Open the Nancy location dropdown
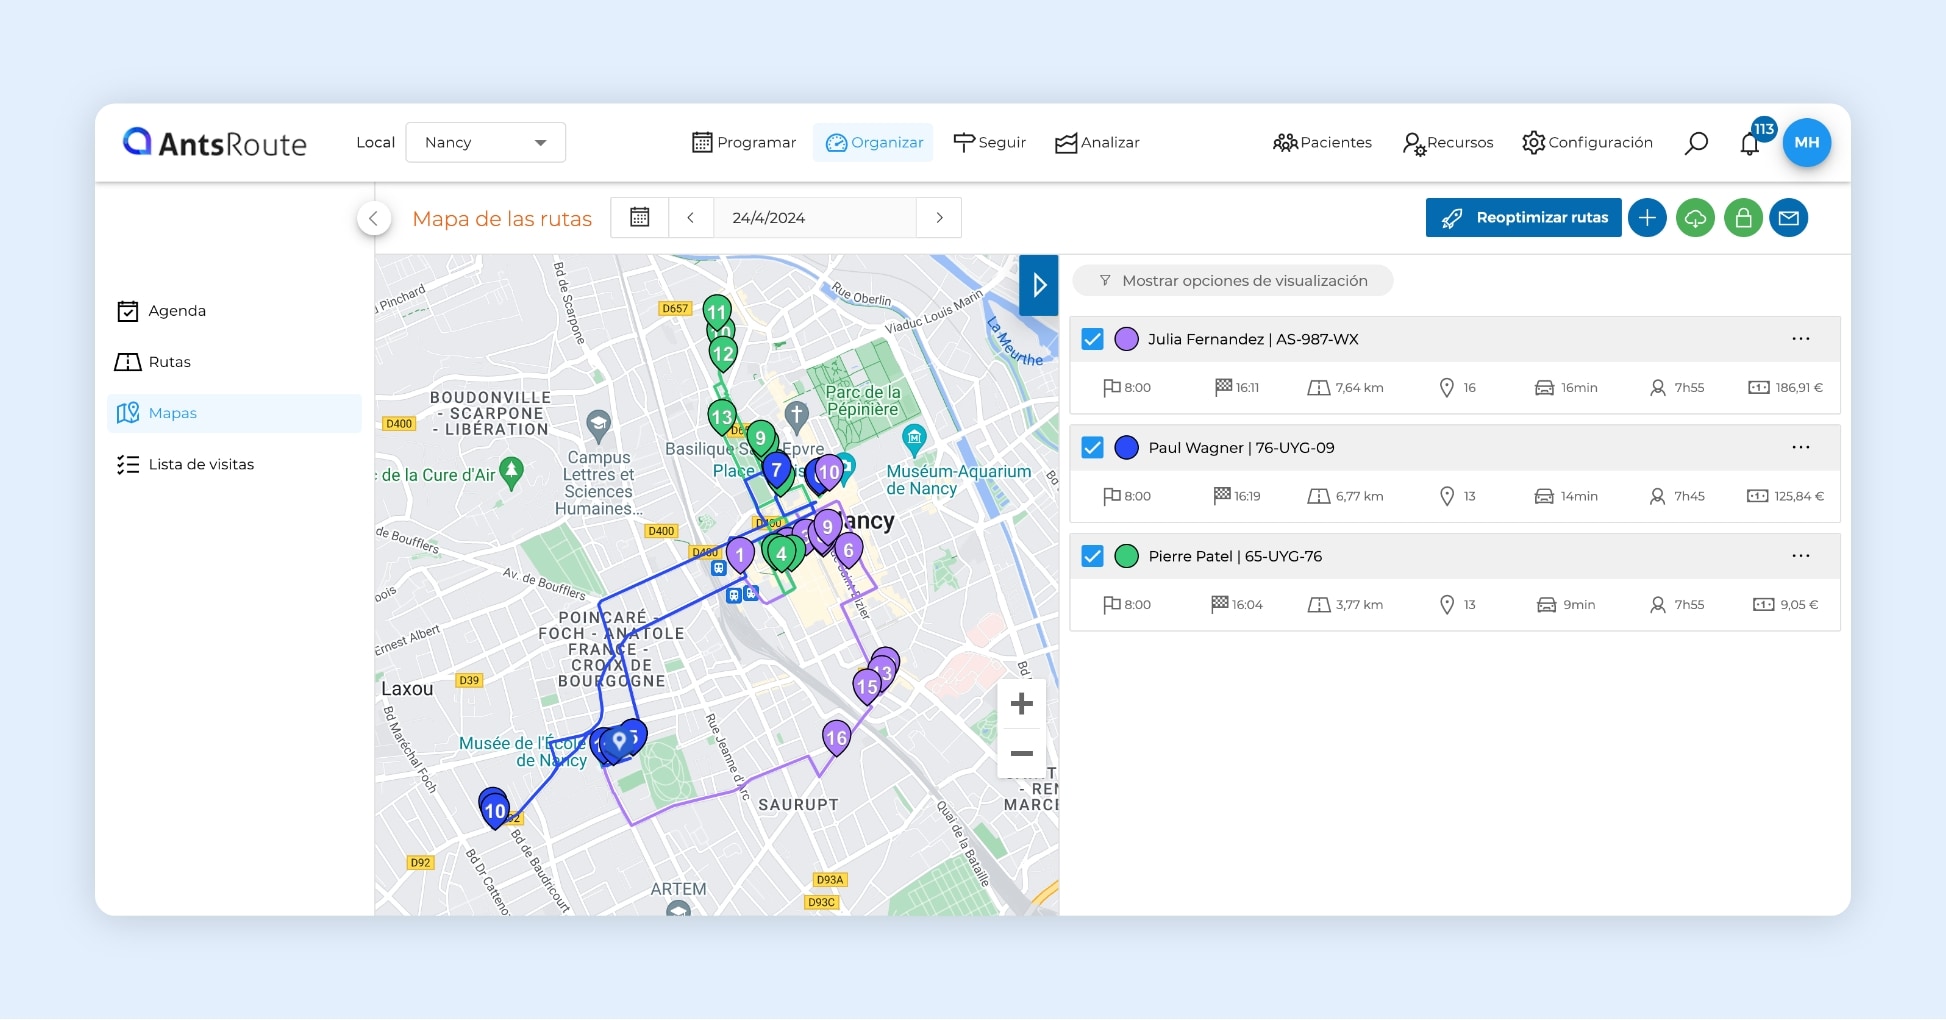 click(485, 143)
